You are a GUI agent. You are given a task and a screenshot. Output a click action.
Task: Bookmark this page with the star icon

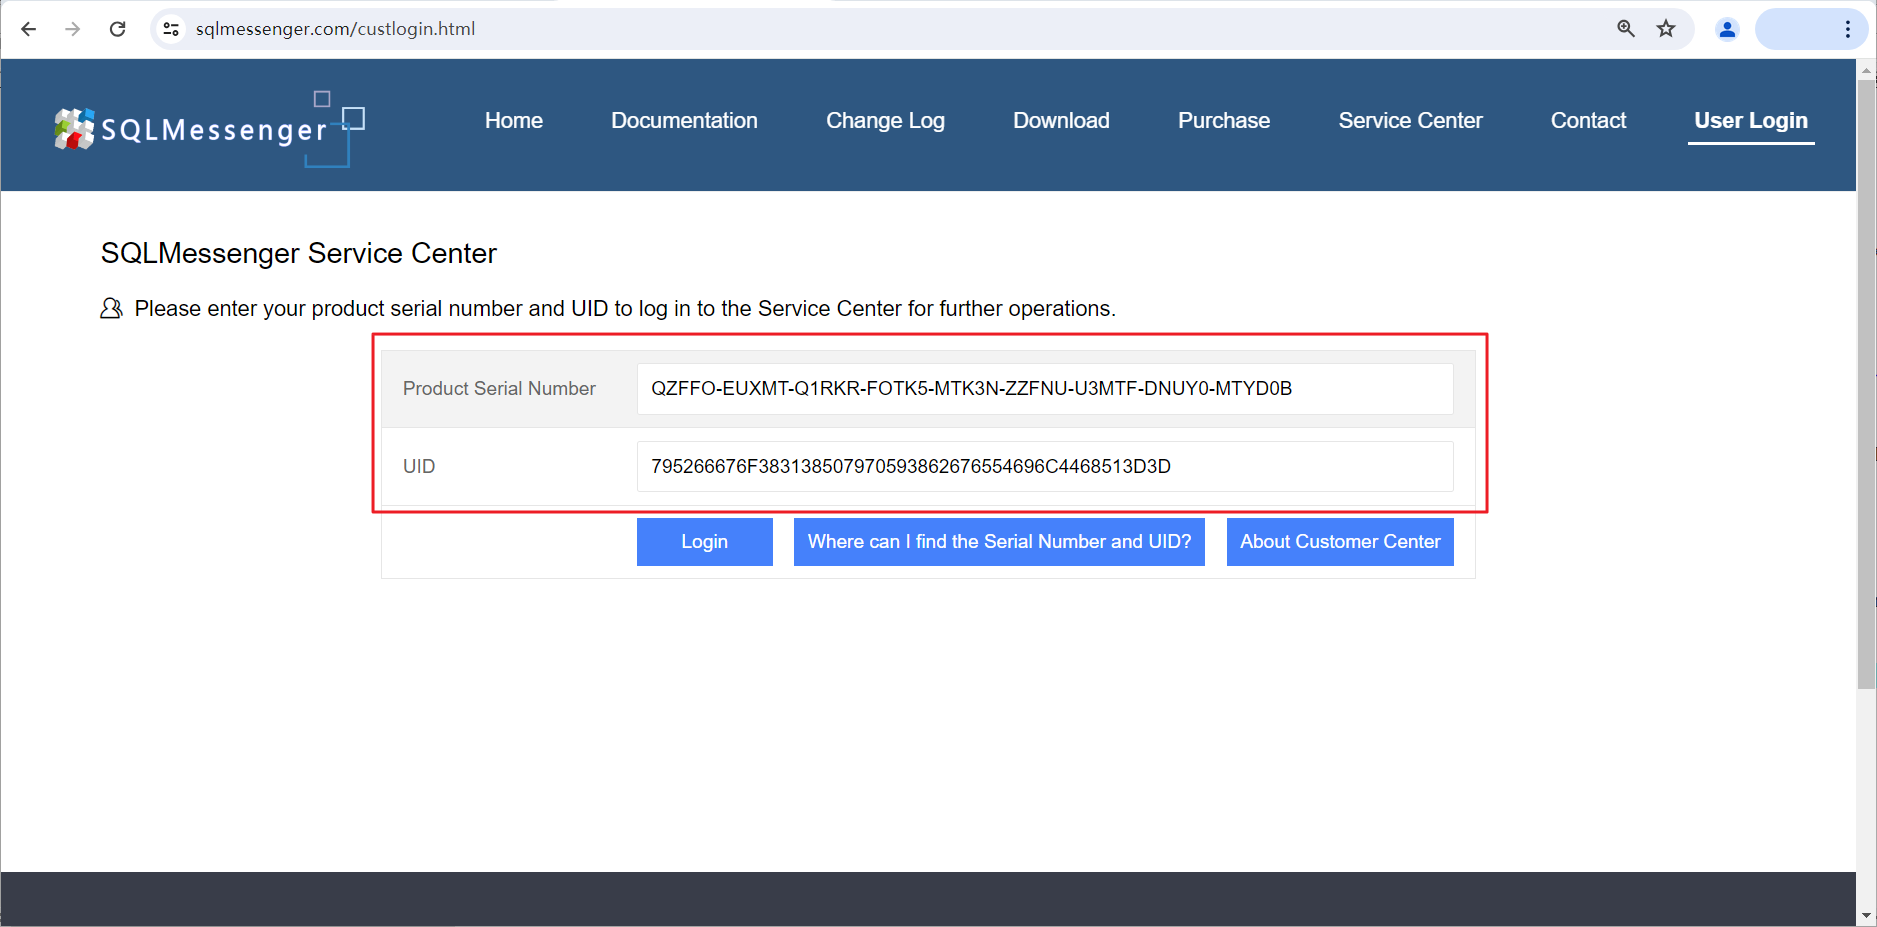click(1666, 29)
